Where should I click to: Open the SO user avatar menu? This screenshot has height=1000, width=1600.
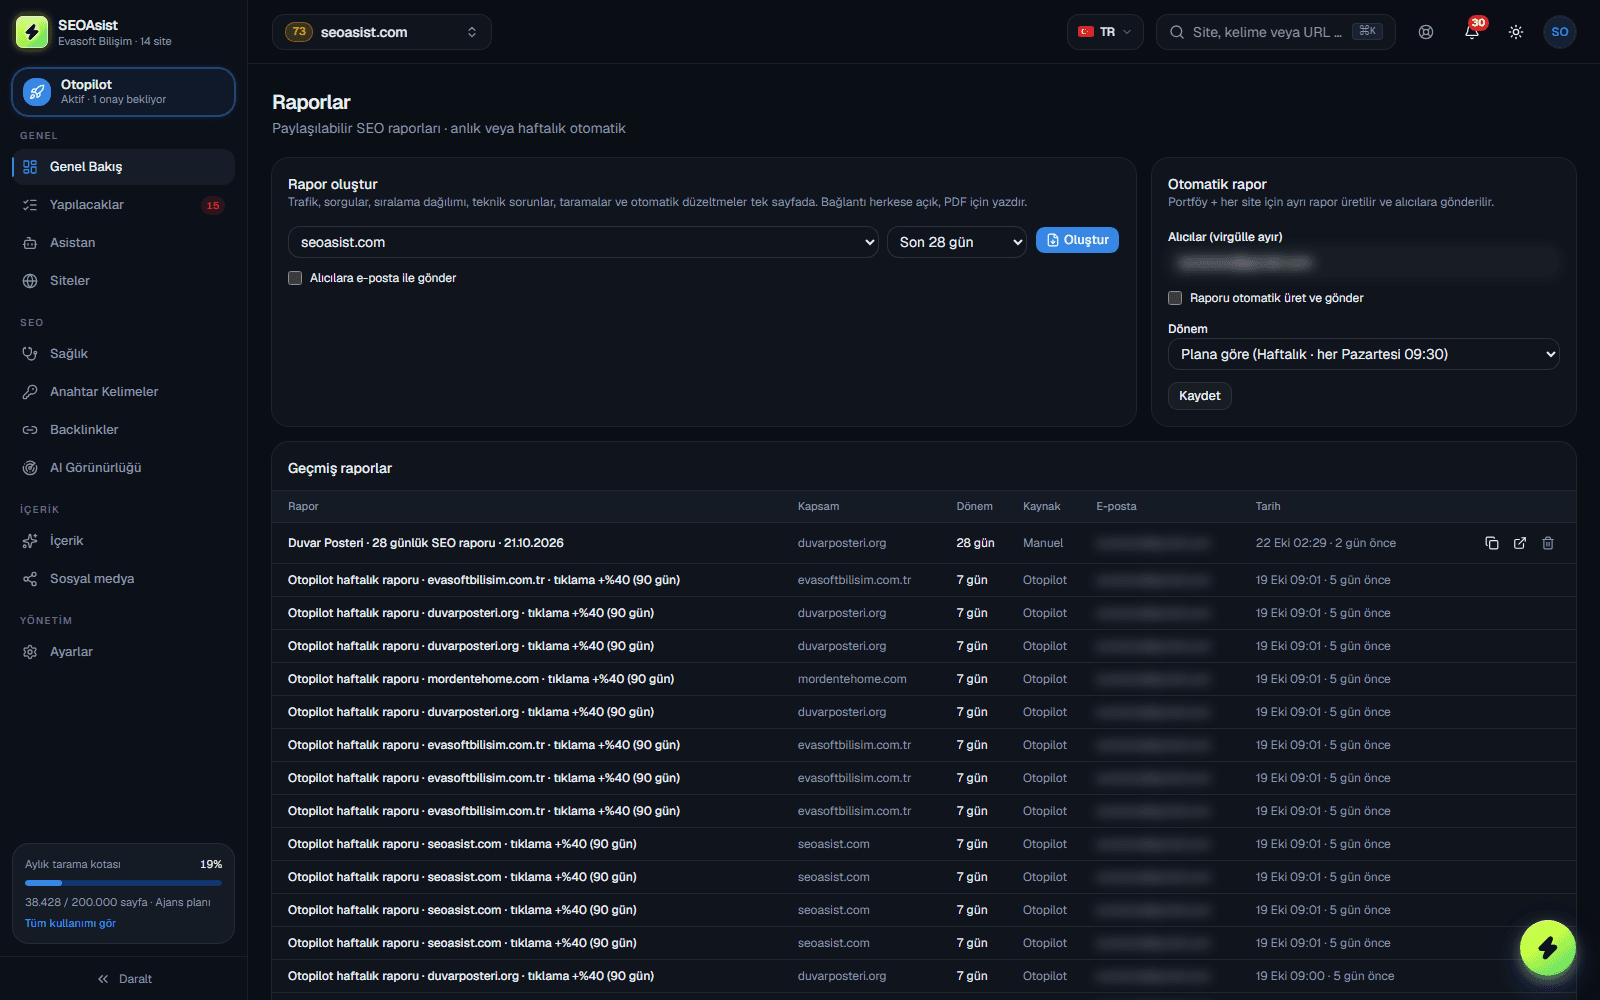(1559, 32)
